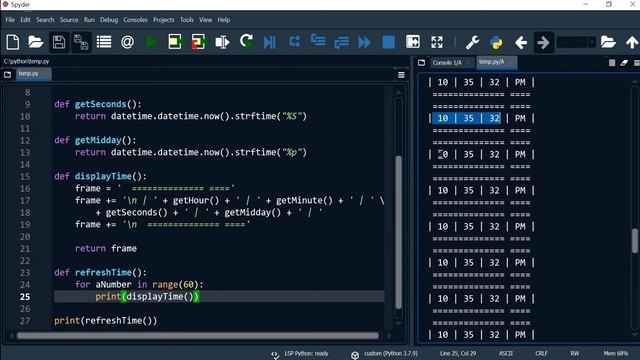Open a file using the folder icon
Viewport: 640px width, 360px height.
pyautogui.click(x=36, y=42)
